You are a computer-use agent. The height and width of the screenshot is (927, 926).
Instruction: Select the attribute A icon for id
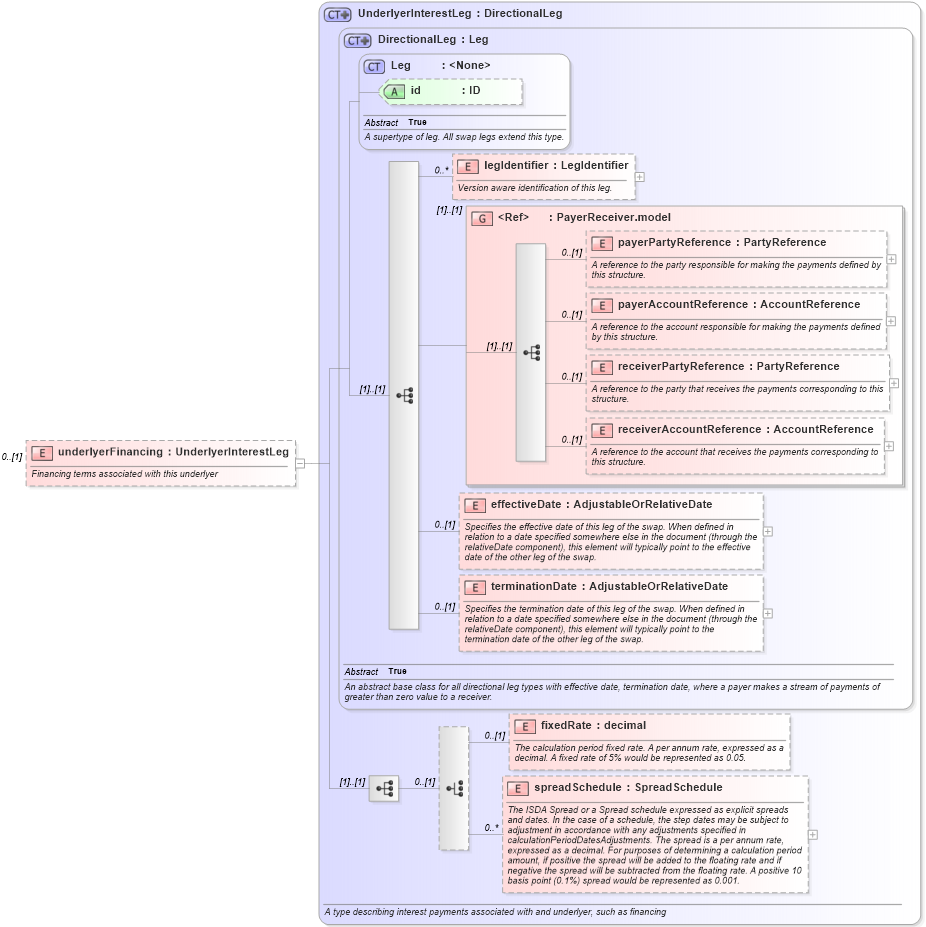click(394, 92)
